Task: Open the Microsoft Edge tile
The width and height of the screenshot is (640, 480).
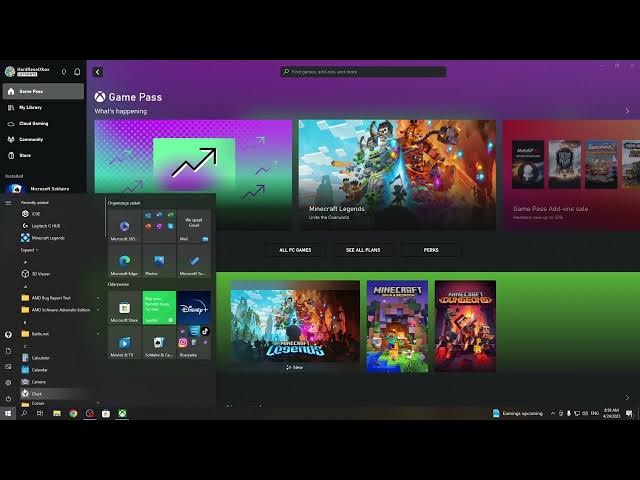Action: tap(124, 261)
